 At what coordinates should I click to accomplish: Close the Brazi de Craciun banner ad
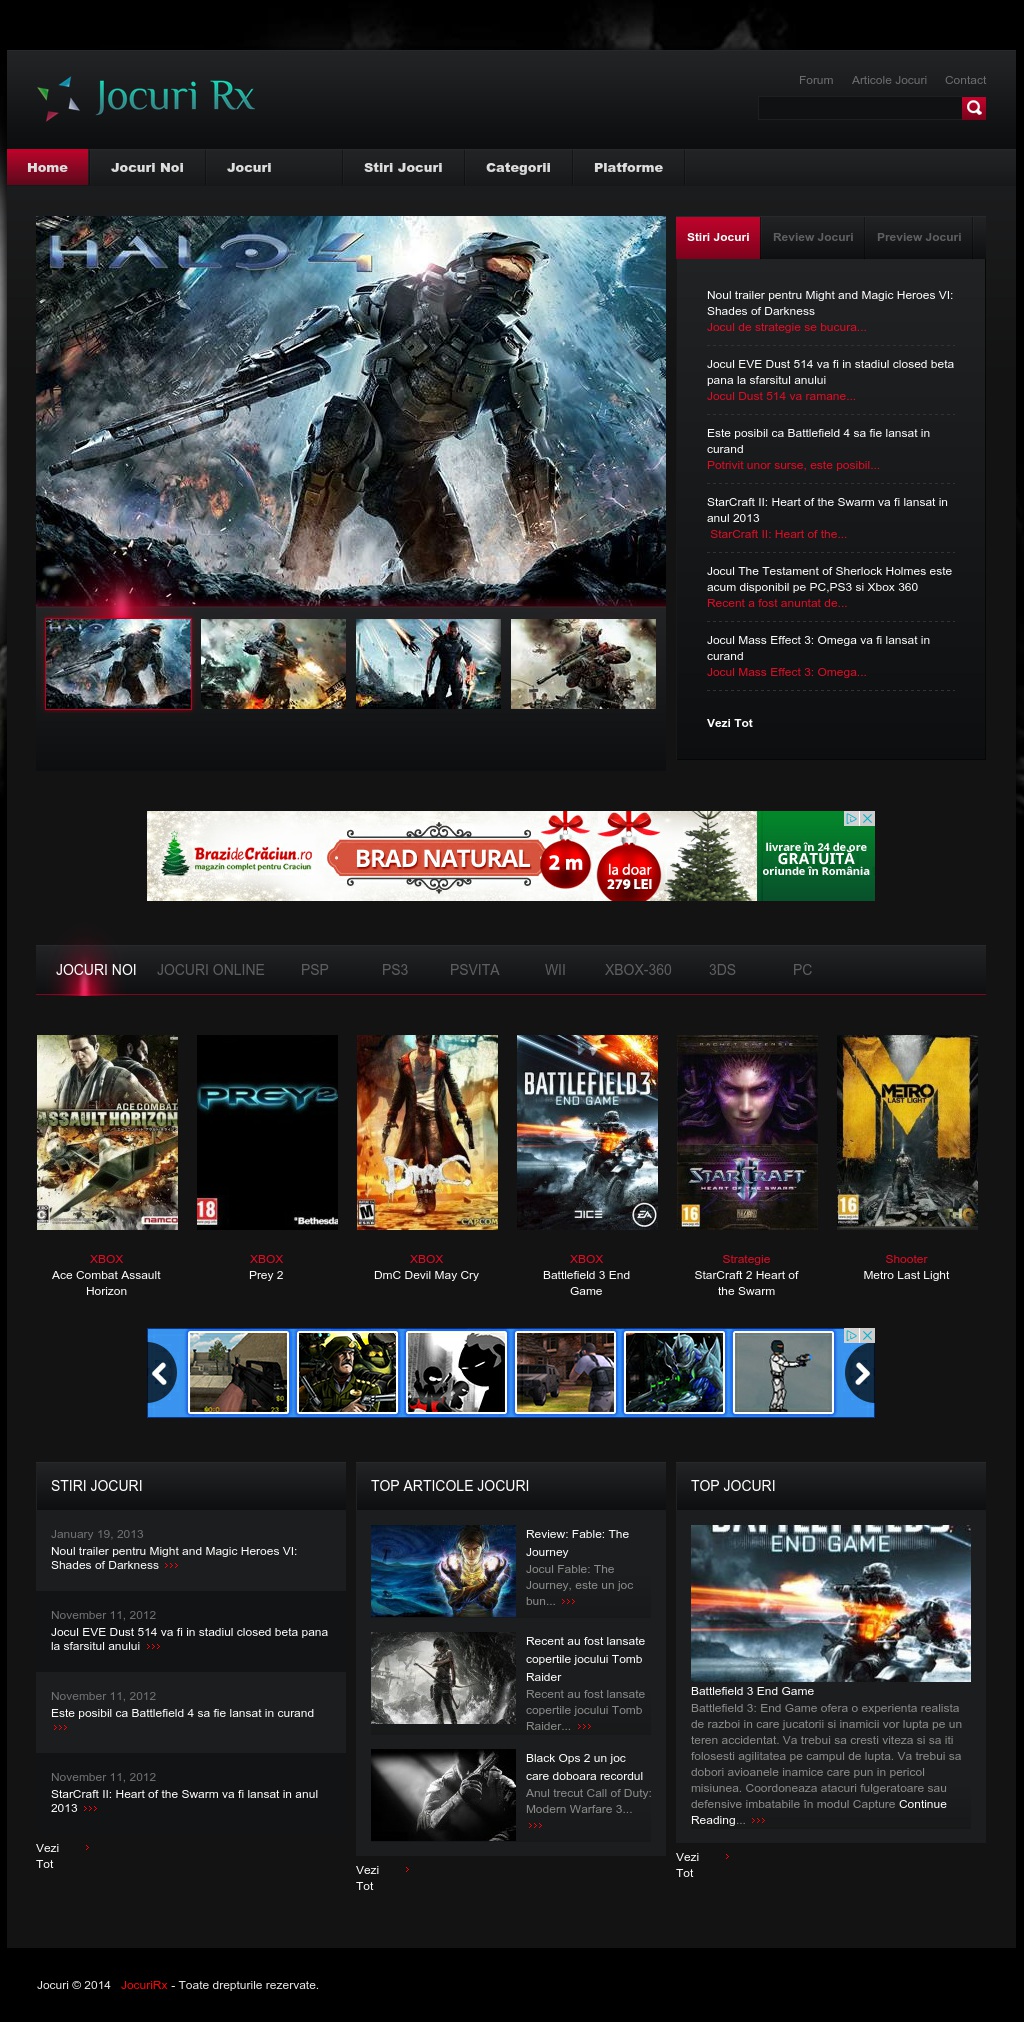868,818
